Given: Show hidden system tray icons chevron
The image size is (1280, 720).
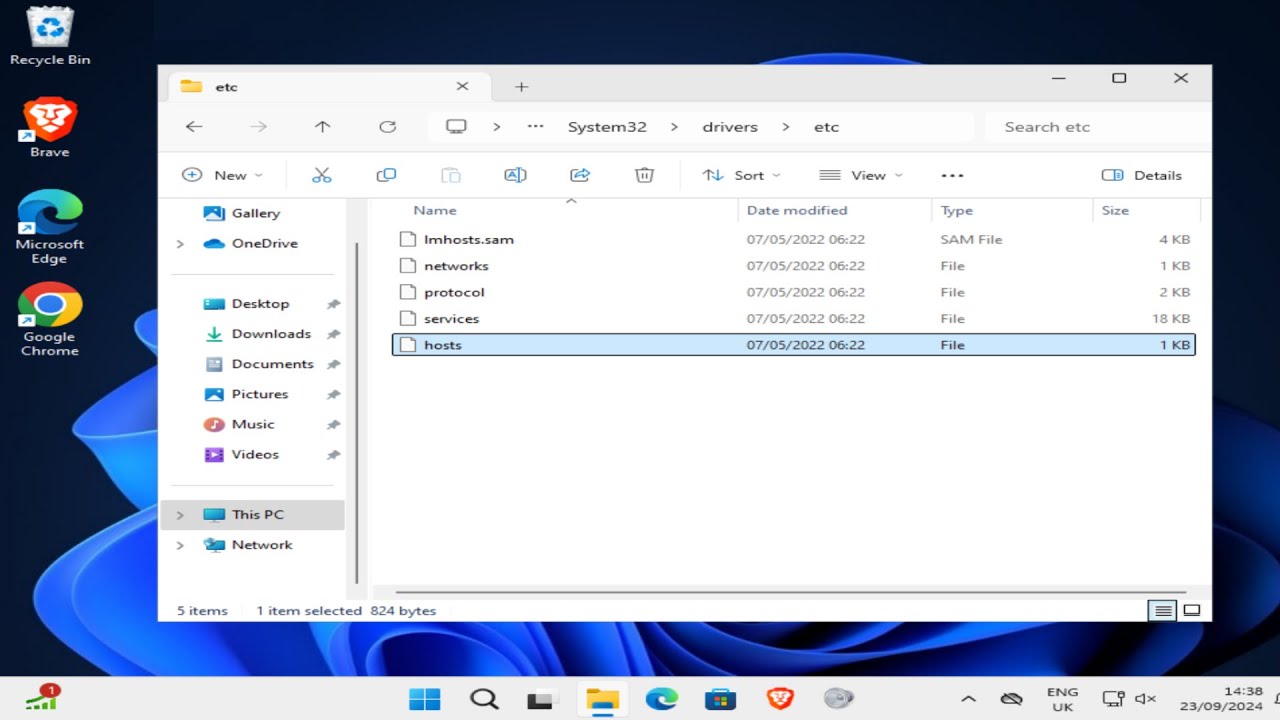Looking at the screenshot, I should (x=968, y=699).
